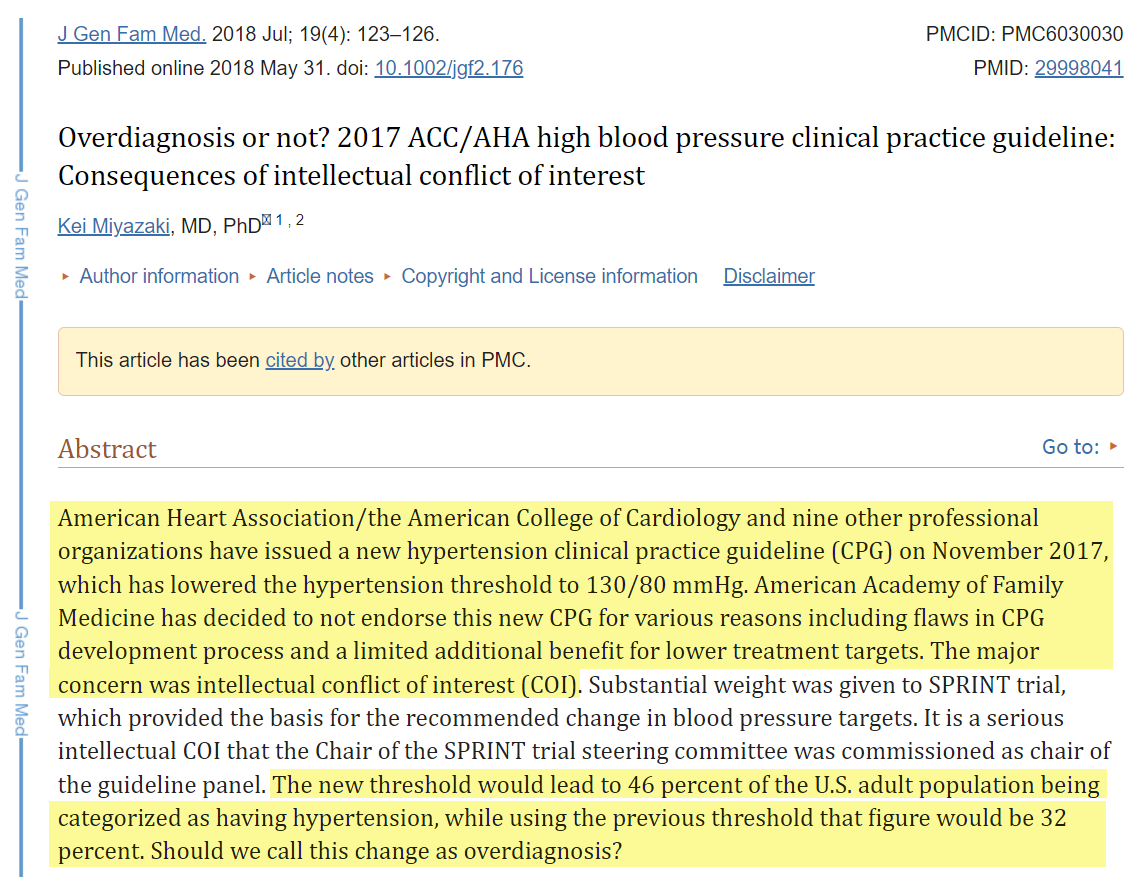
Task: Click the triangle icon before Article notes
Action: click(x=253, y=277)
